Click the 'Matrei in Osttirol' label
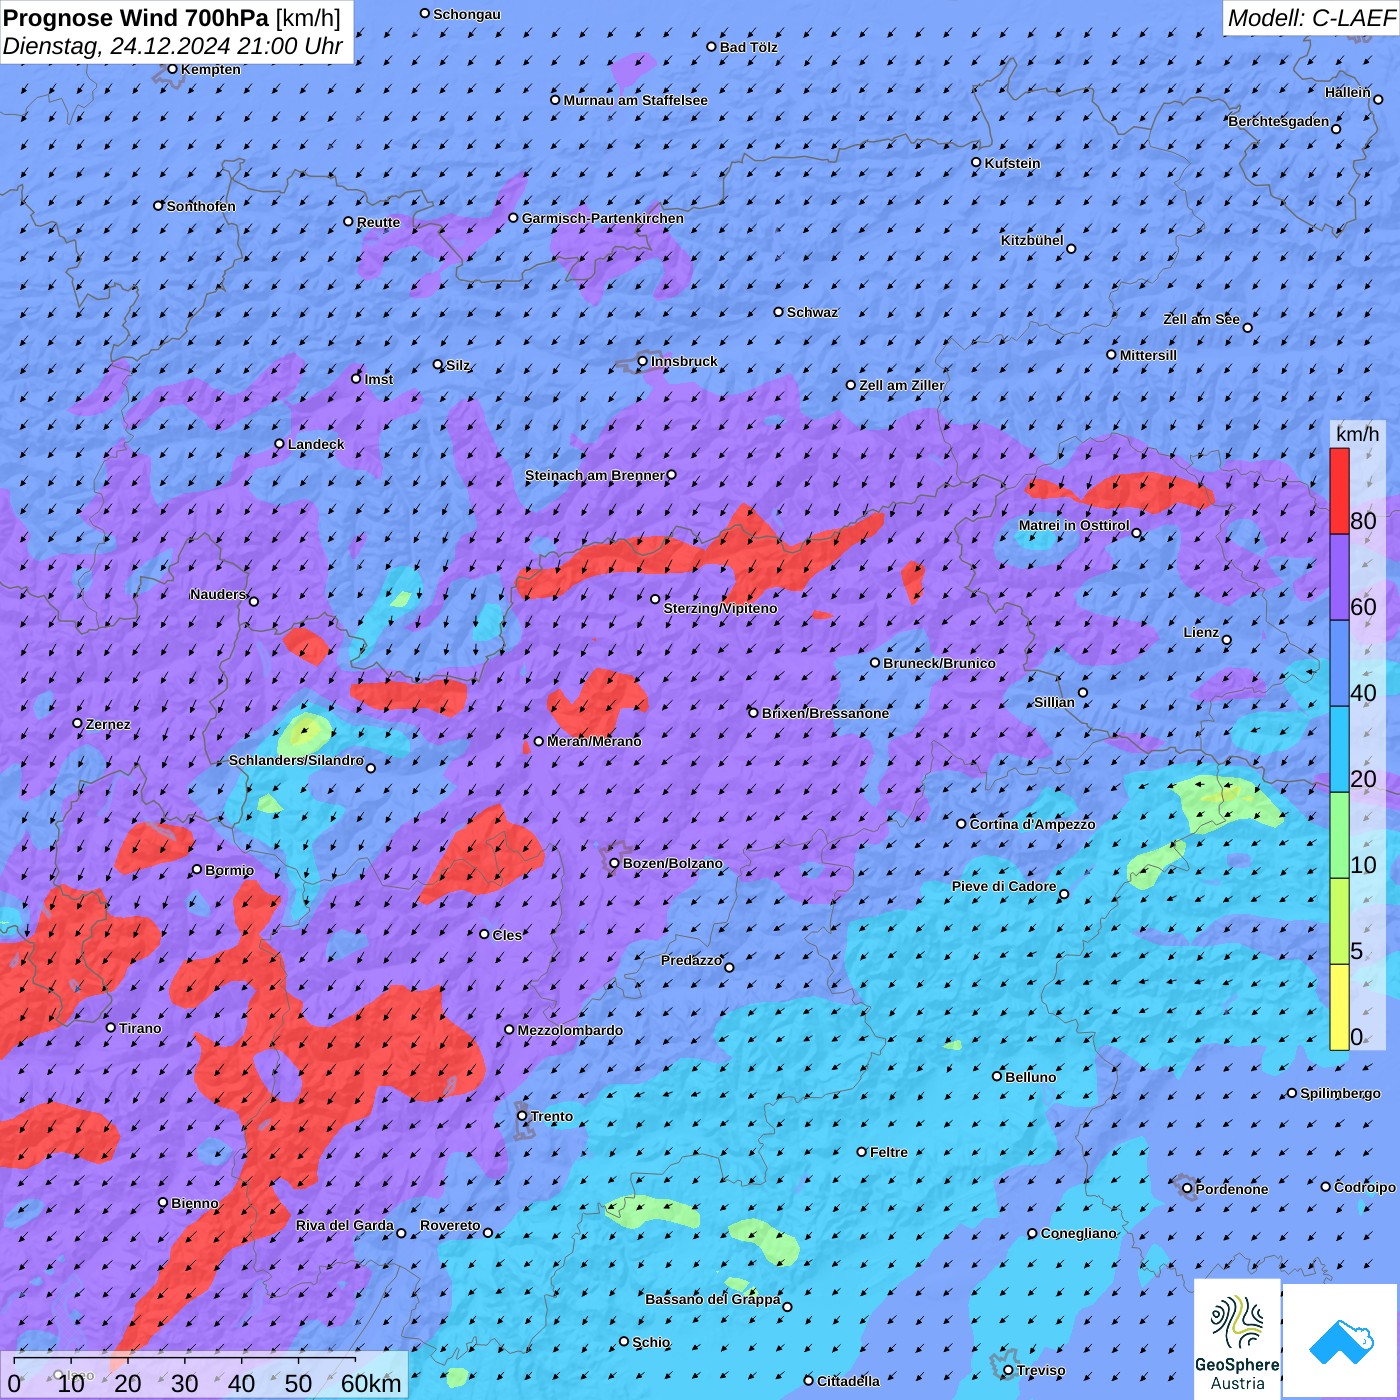Screen dimensions: 1400x1400 pyautogui.click(x=1074, y=525)
